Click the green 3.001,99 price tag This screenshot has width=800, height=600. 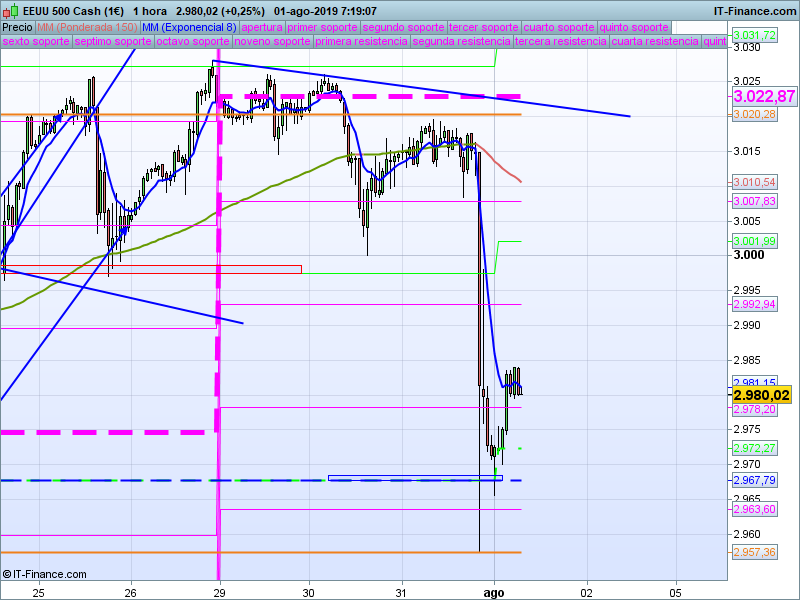[x=755, y=241]
